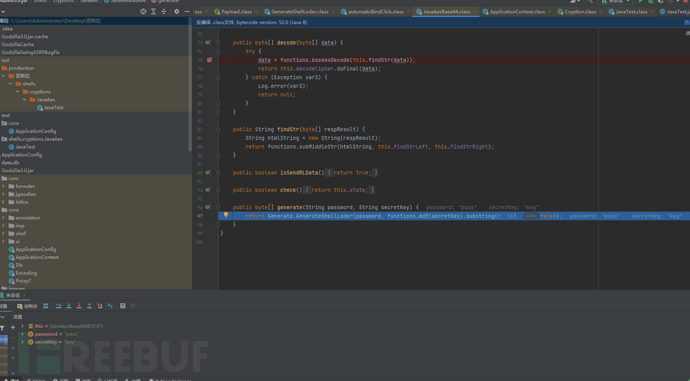Click Step Into debugger icon
Viewport: 690px width, 381px height.
69,306
